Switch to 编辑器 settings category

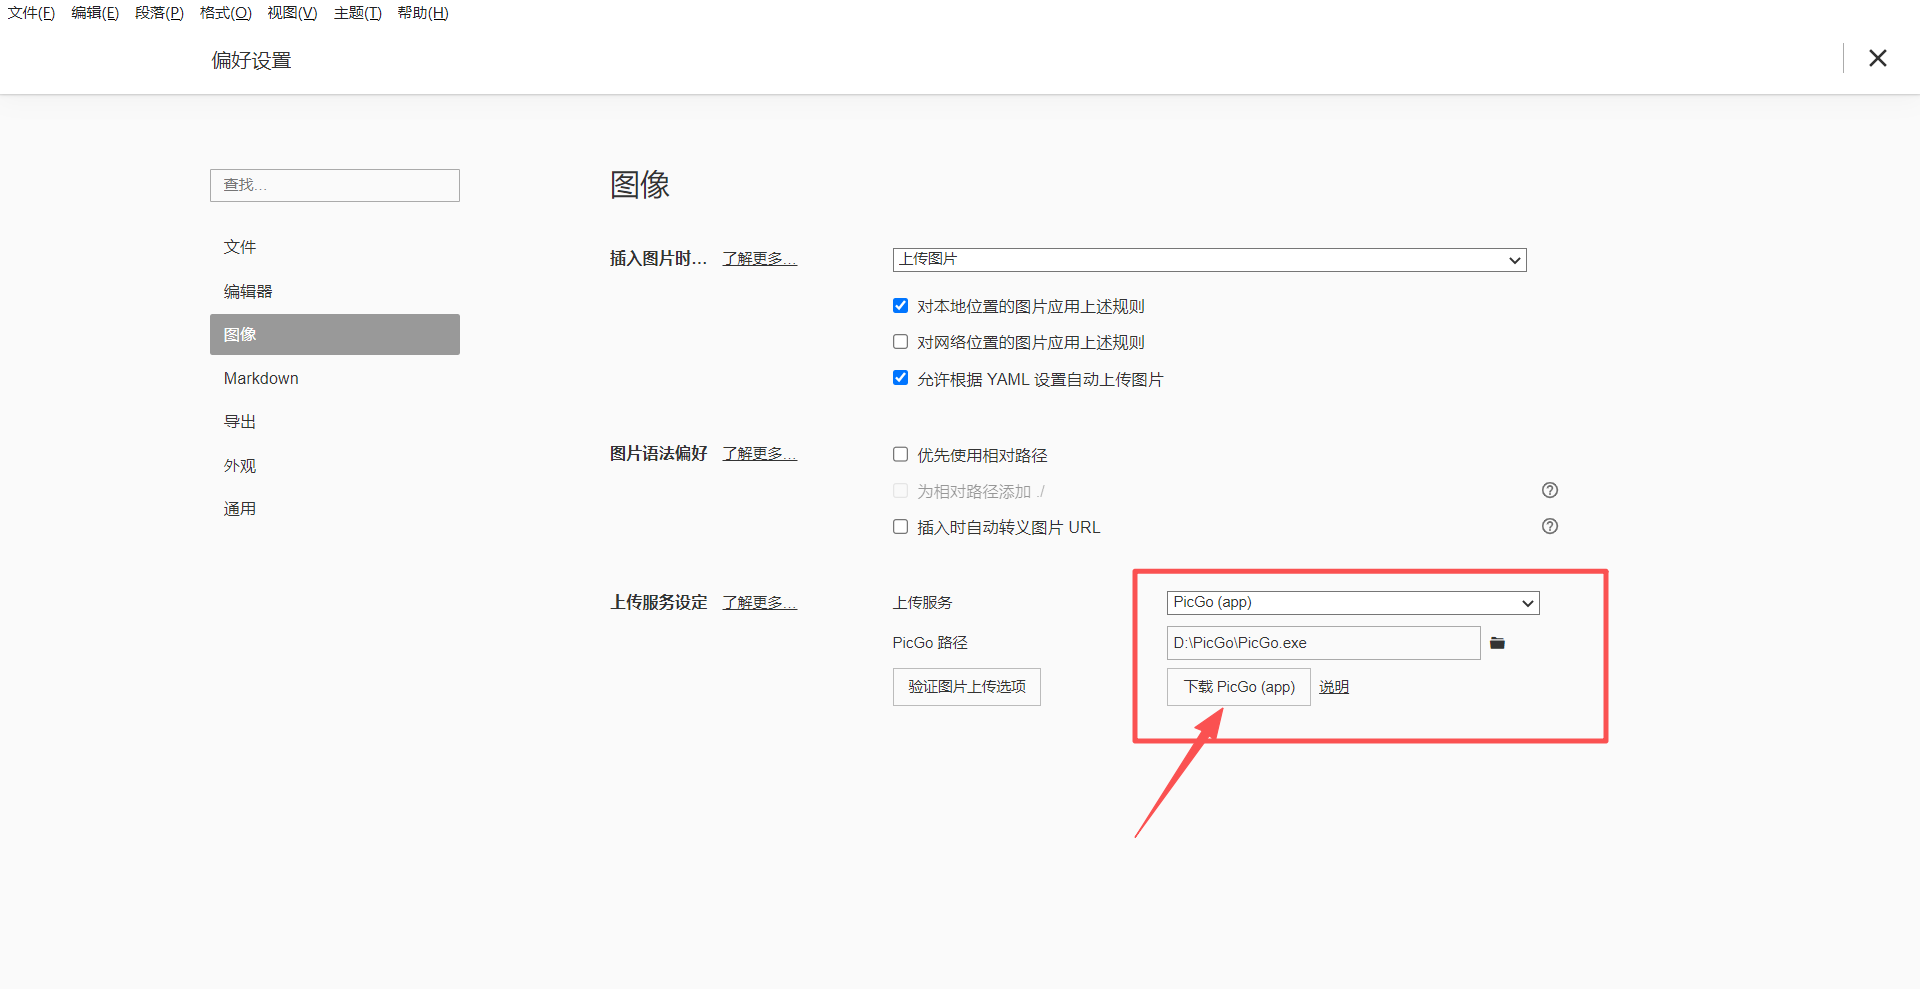coord(248,291)
